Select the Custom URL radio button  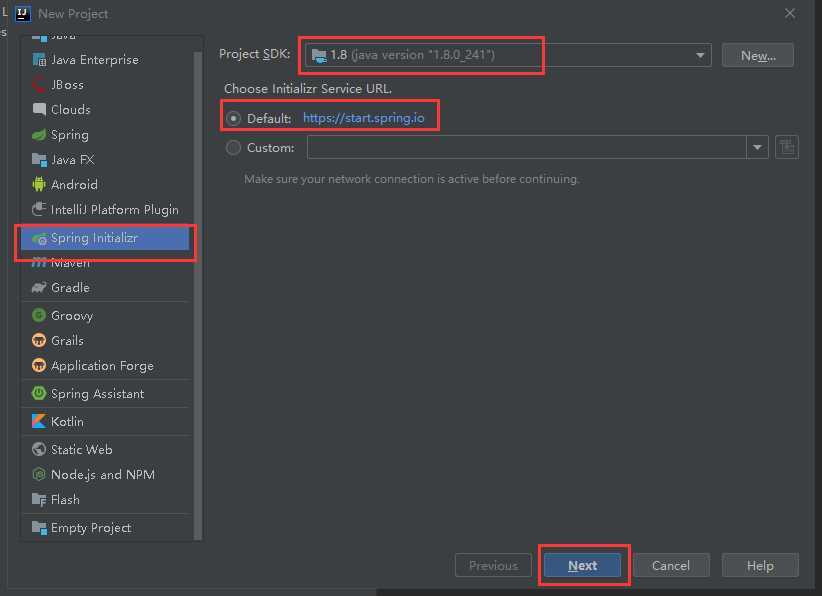233,148
